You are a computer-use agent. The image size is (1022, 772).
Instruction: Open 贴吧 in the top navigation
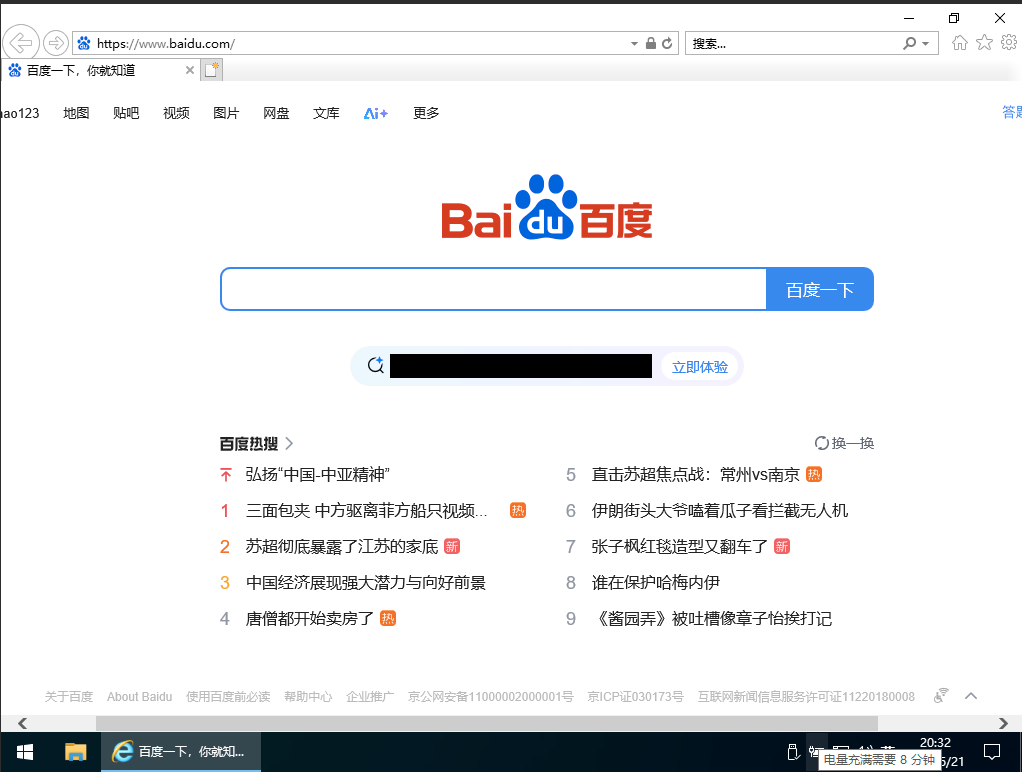(x=126, y=113)
